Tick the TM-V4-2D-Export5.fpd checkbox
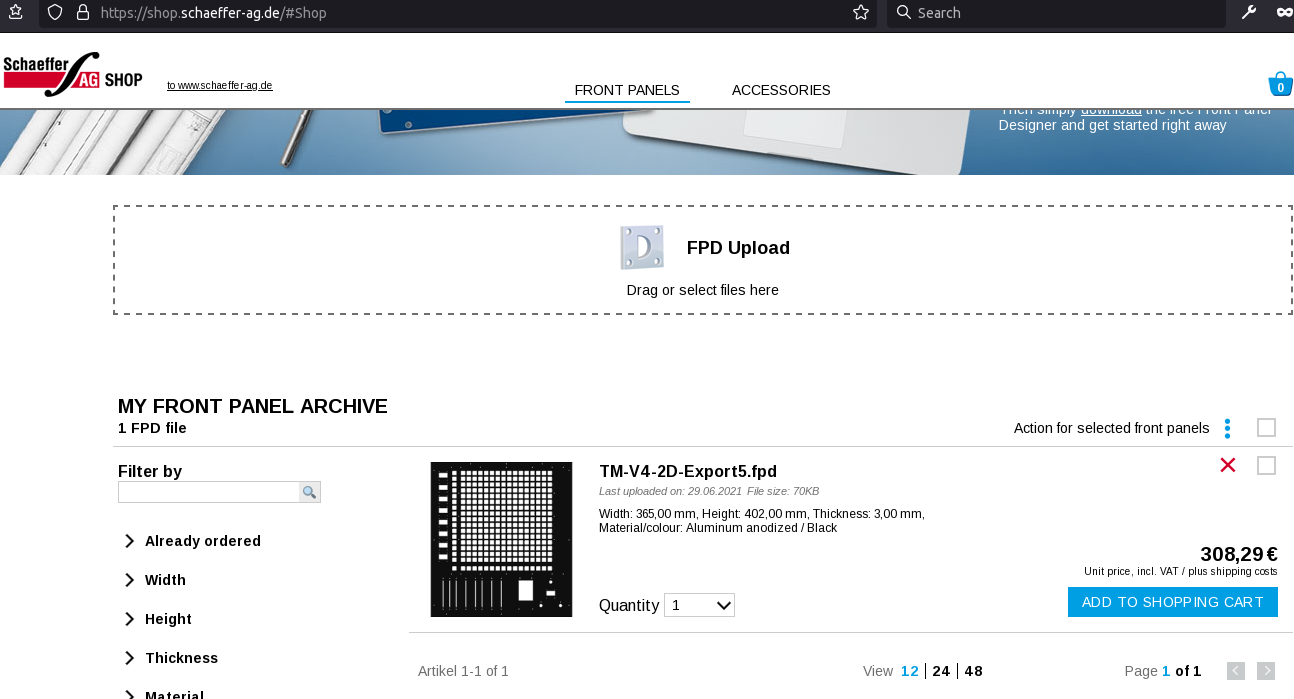 [x=1266, y=465]
